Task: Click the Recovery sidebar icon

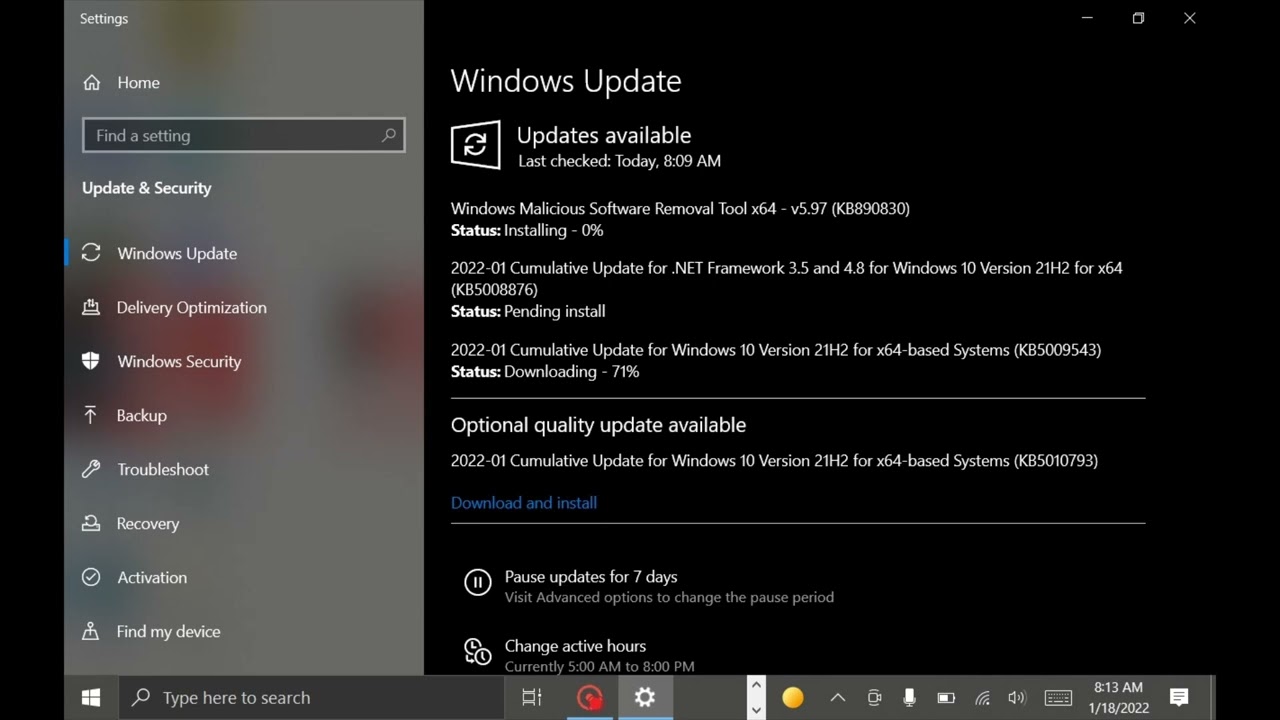Action: point(91,523)
